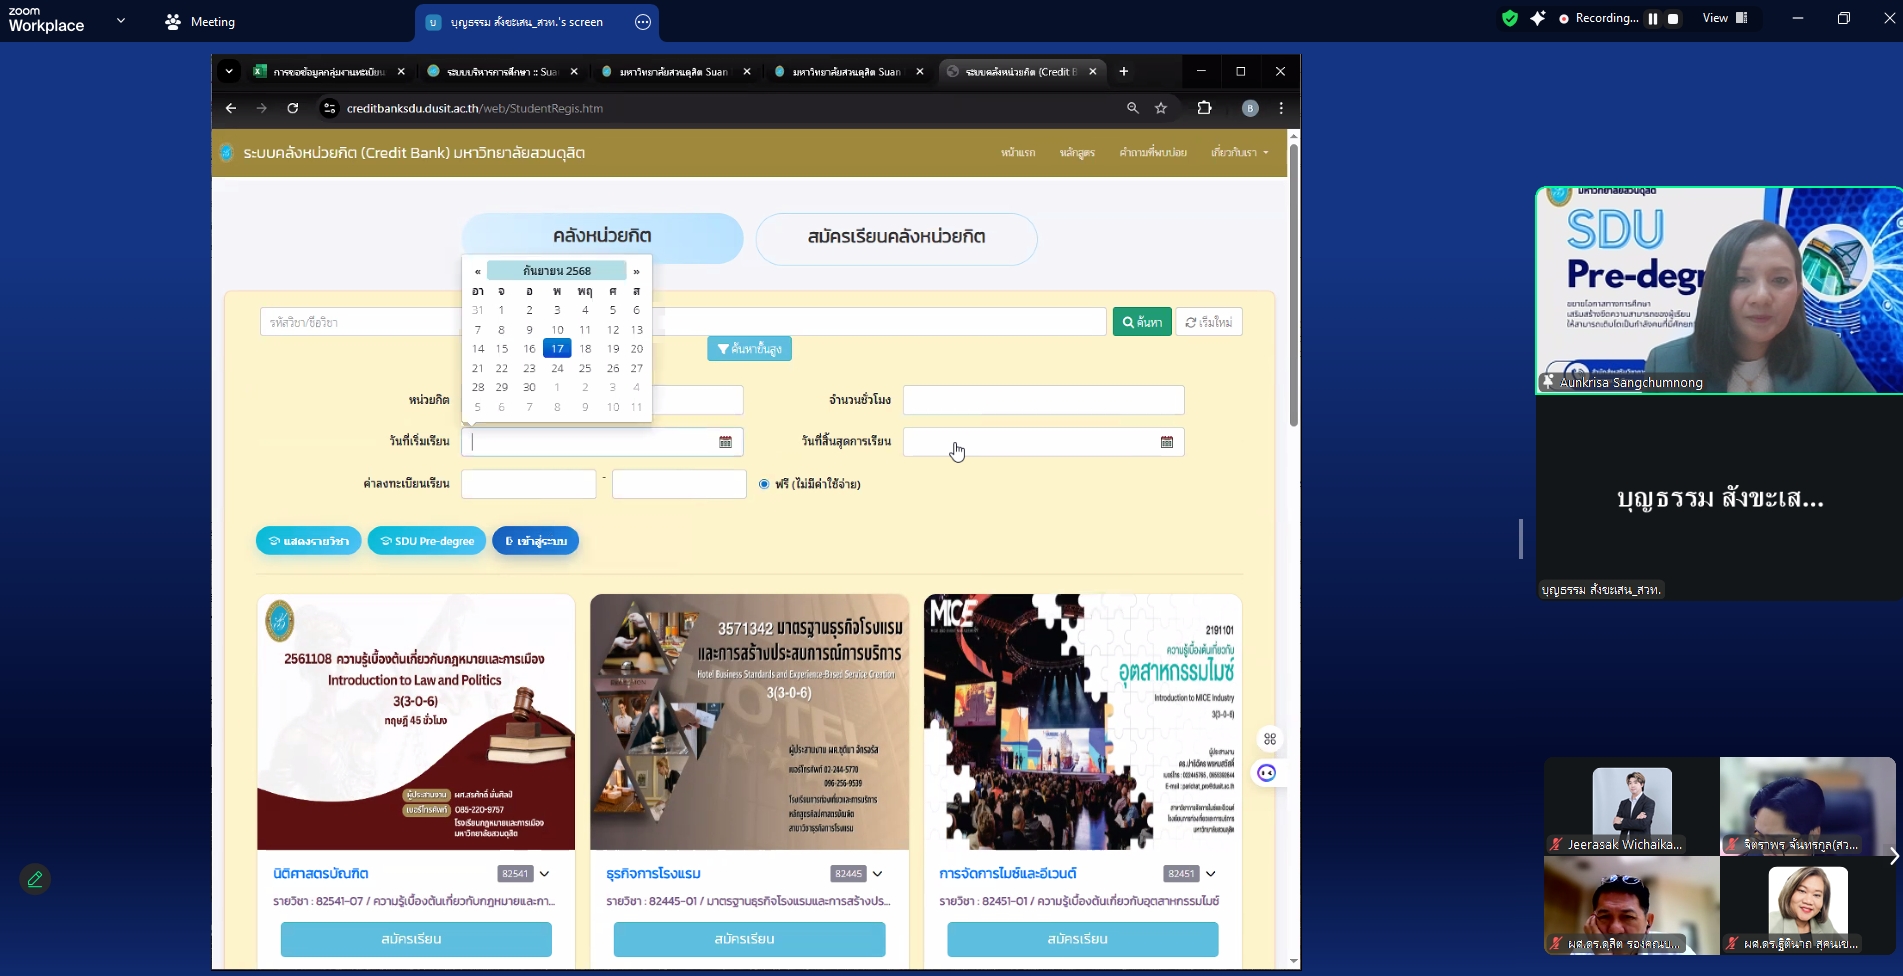Click the Zoom annotate pencil icon
This screenshot has height=976, width=1903.
tap(35, 879)
